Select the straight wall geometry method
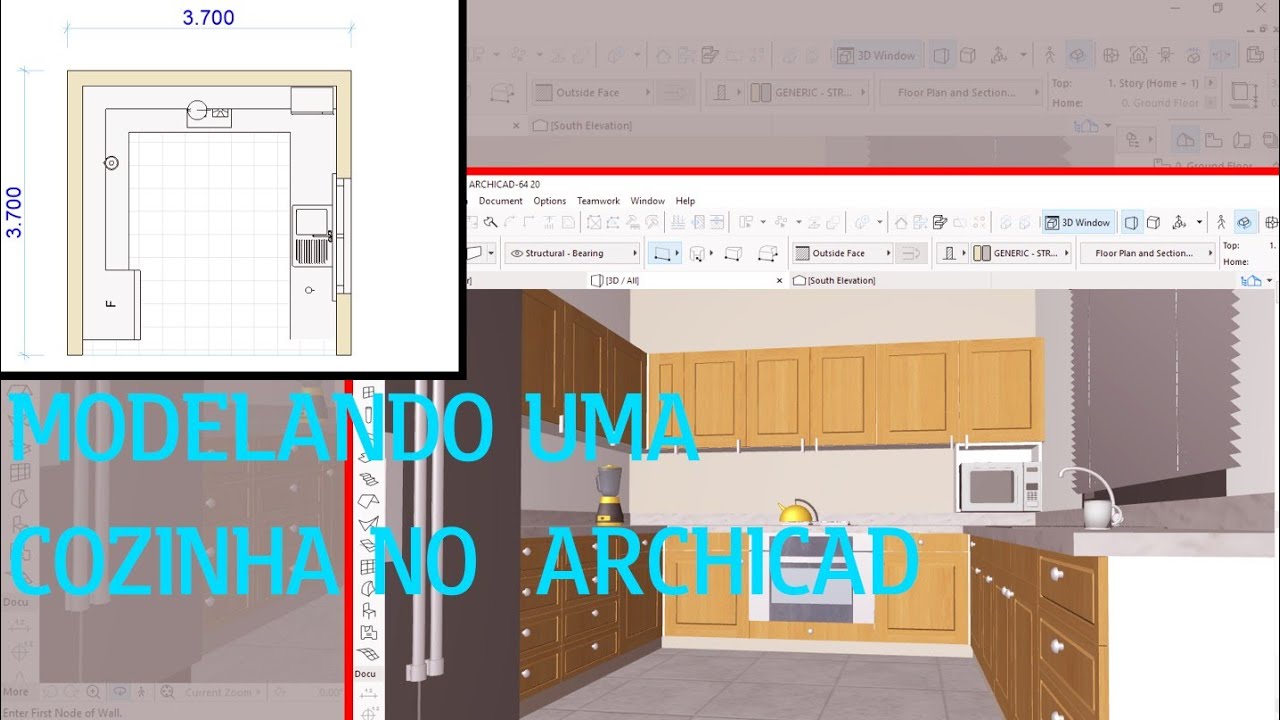Image resolution: width=1280 pixels, height=720 pixels. [662, 254]
